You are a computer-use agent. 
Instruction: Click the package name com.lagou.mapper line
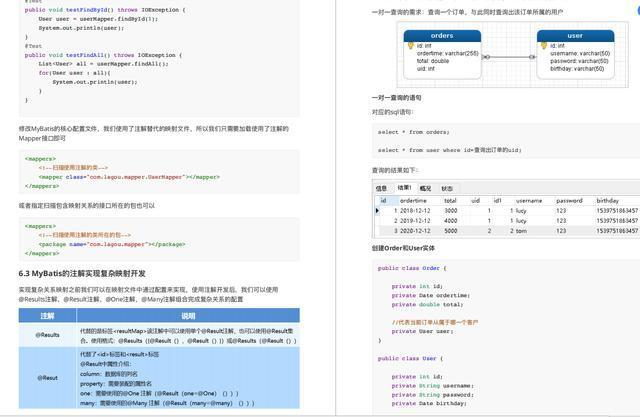click(x=112, y=244)
